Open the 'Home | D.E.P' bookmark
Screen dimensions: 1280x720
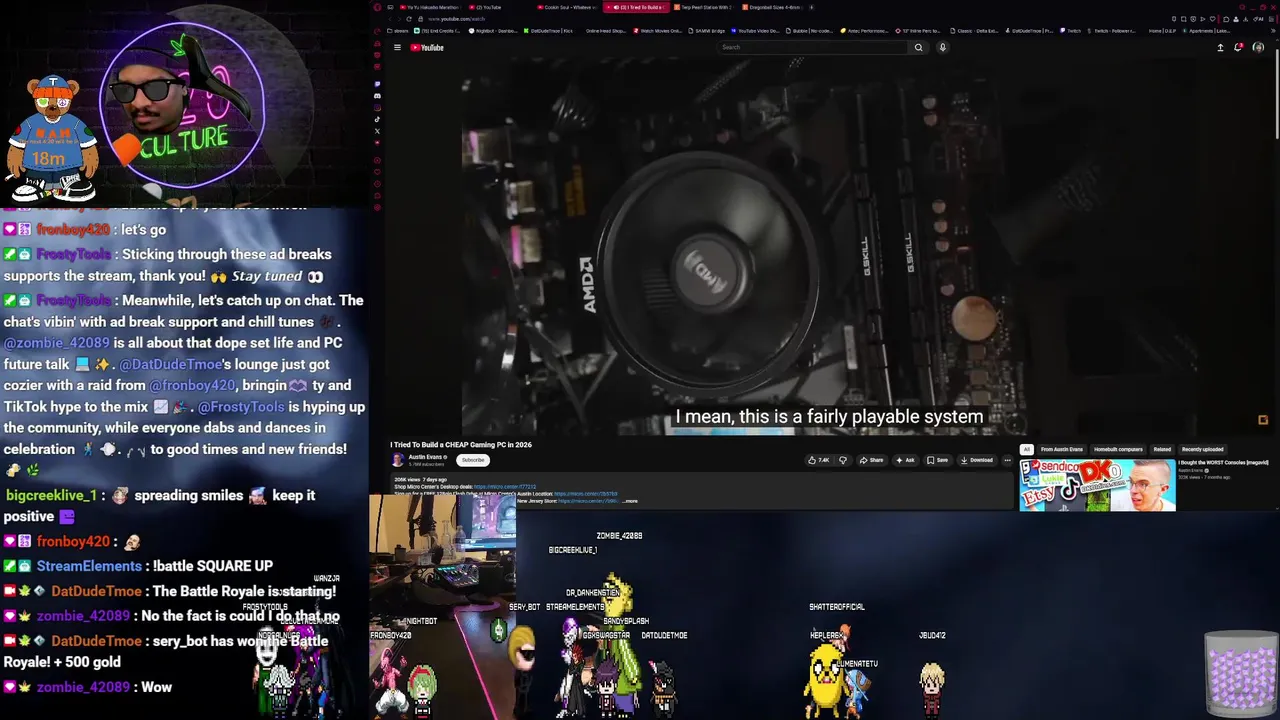point(1160,31)
